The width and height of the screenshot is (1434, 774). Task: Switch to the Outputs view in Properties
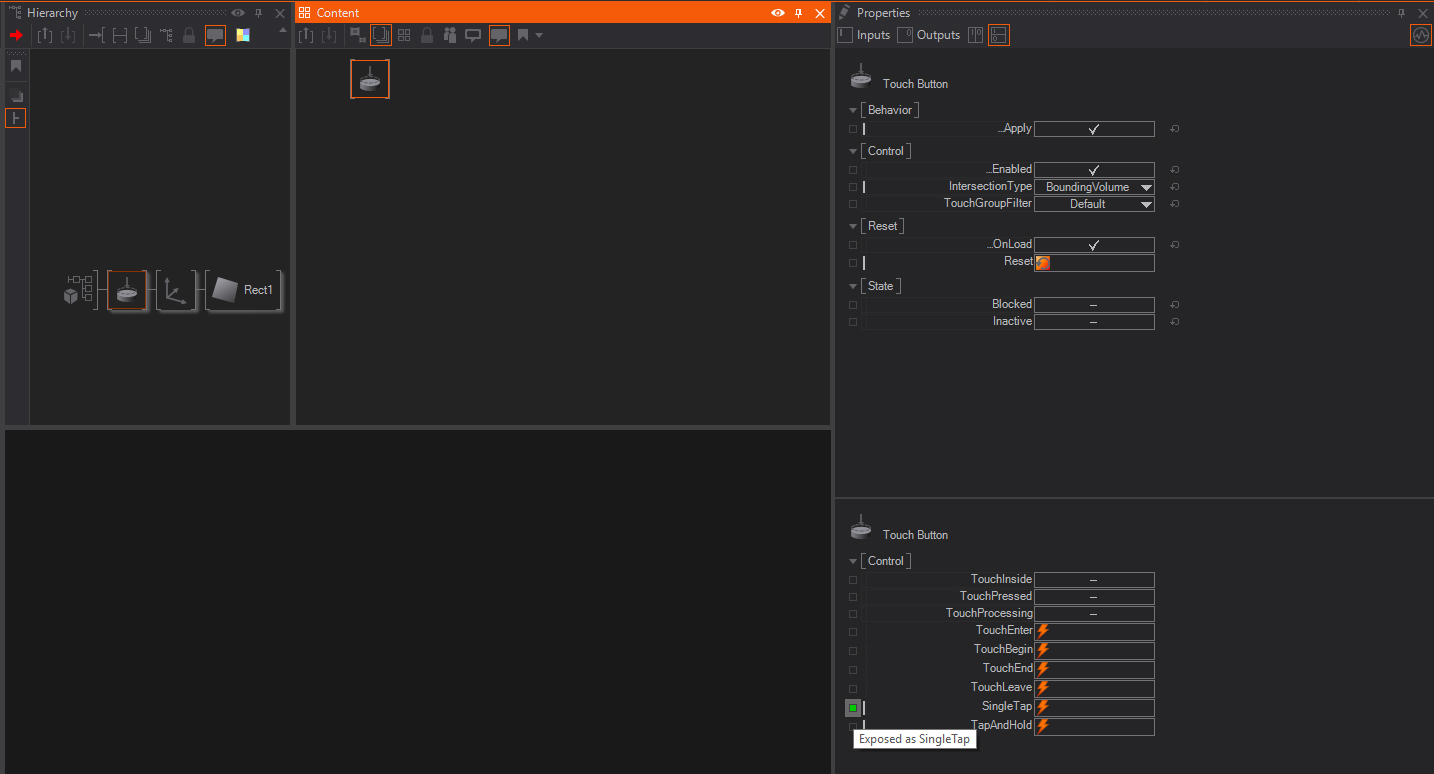tap(929, 35)
